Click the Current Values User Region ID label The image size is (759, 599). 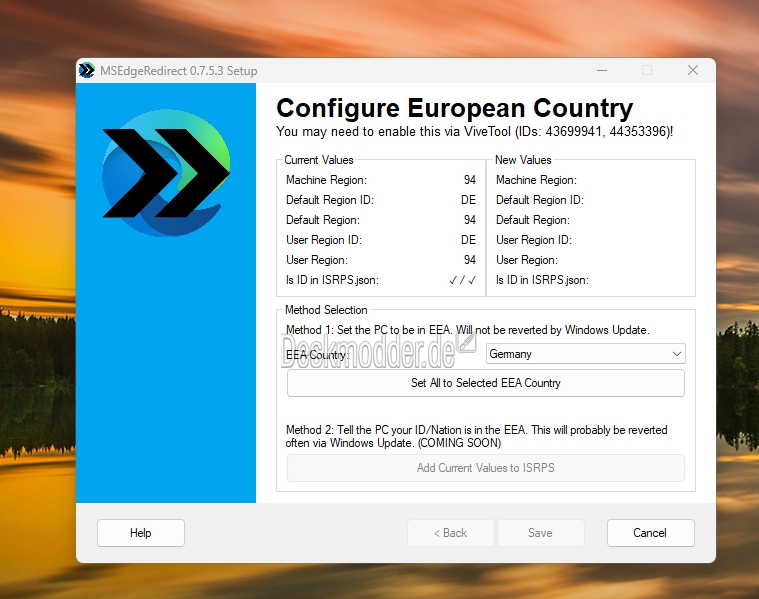(x=324, y=240)
